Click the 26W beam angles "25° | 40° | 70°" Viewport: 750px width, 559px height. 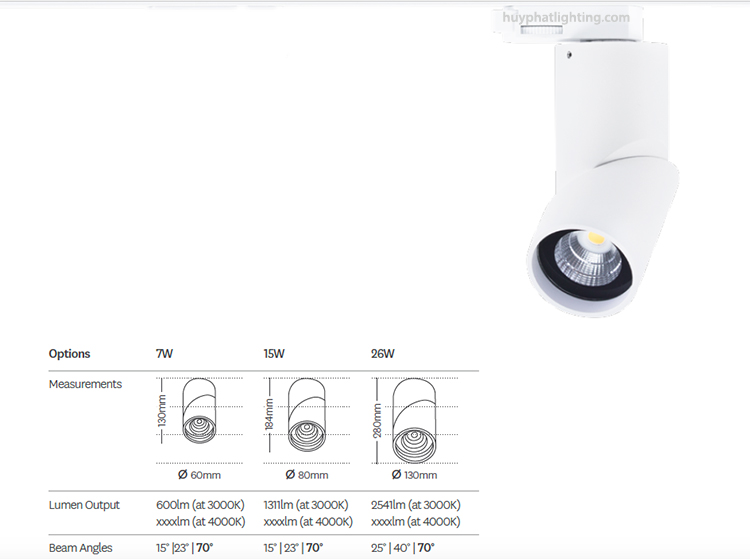click(x=403, y=548)
